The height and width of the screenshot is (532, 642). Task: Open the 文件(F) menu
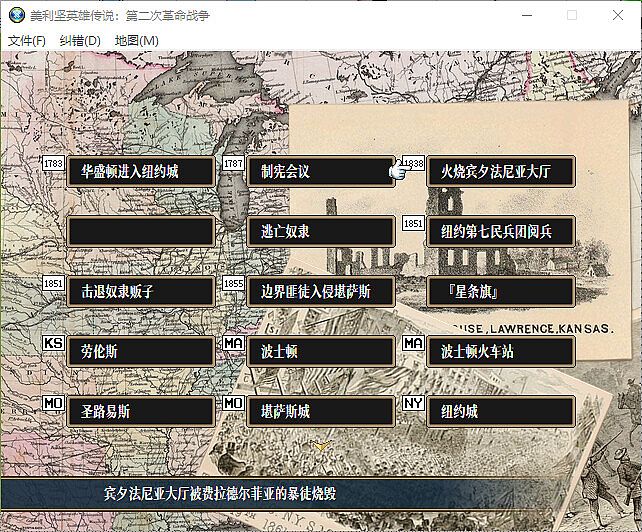tap(27, 41)
